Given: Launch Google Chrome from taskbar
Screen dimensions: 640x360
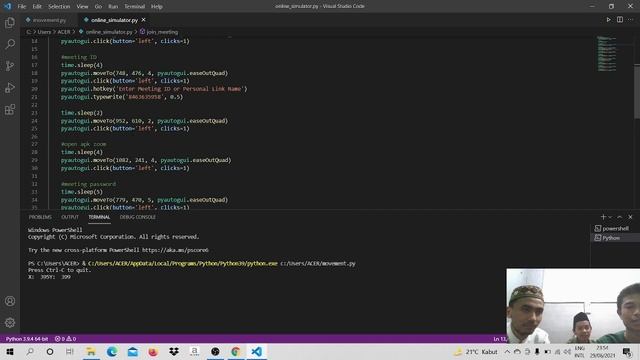Looking at the screenshot, I should coord(236,351).
